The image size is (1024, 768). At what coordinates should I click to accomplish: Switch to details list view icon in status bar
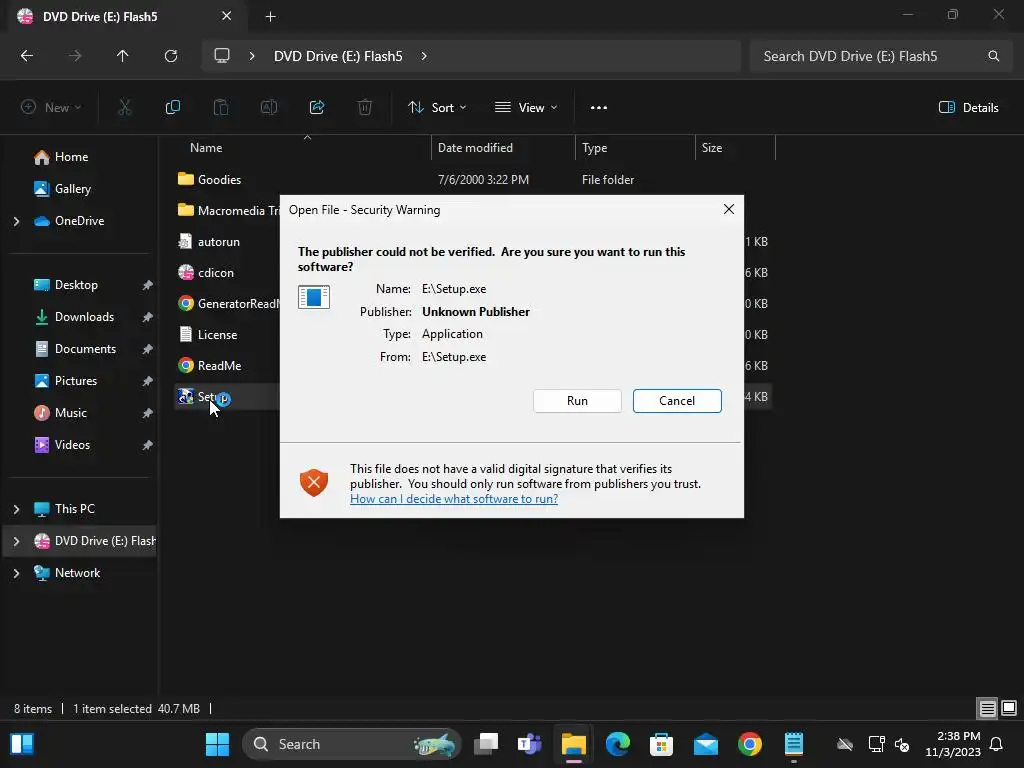987,708
